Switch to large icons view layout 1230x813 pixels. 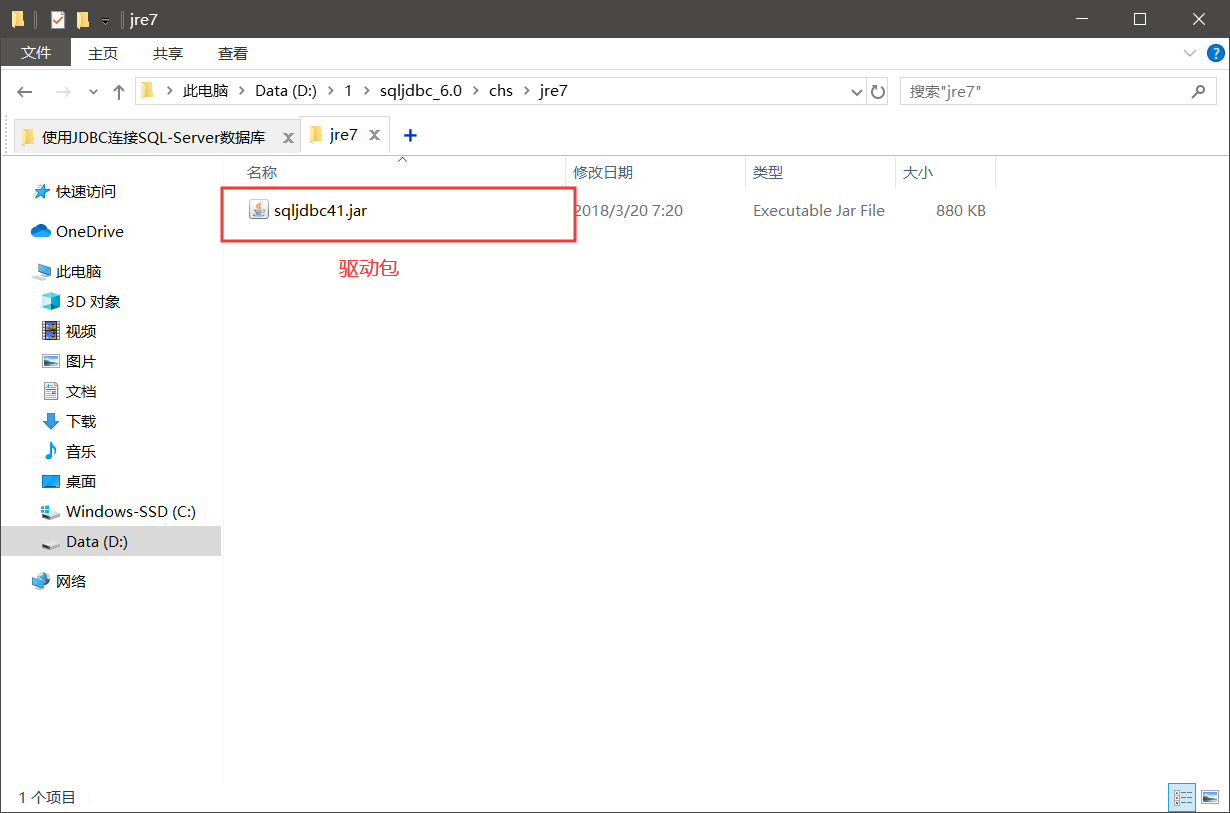tap(1210, 797)
